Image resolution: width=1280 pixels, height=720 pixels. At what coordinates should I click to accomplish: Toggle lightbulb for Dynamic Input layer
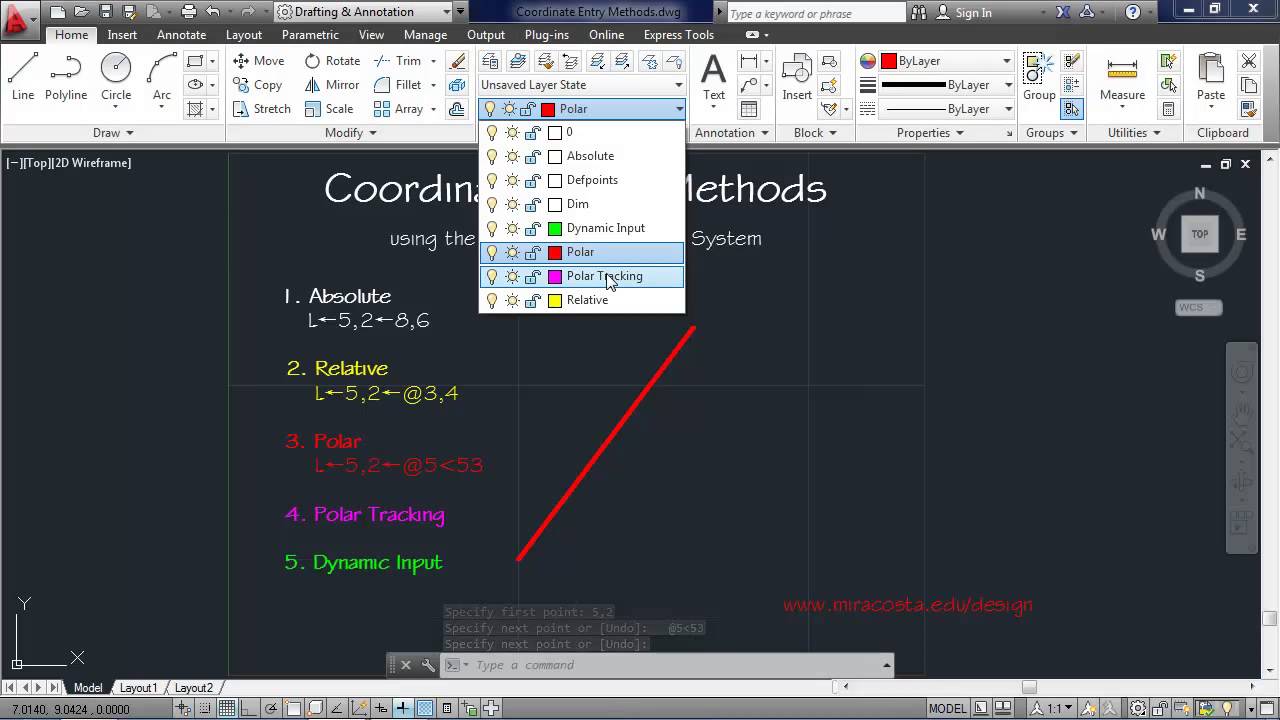[x=491, y=228]
